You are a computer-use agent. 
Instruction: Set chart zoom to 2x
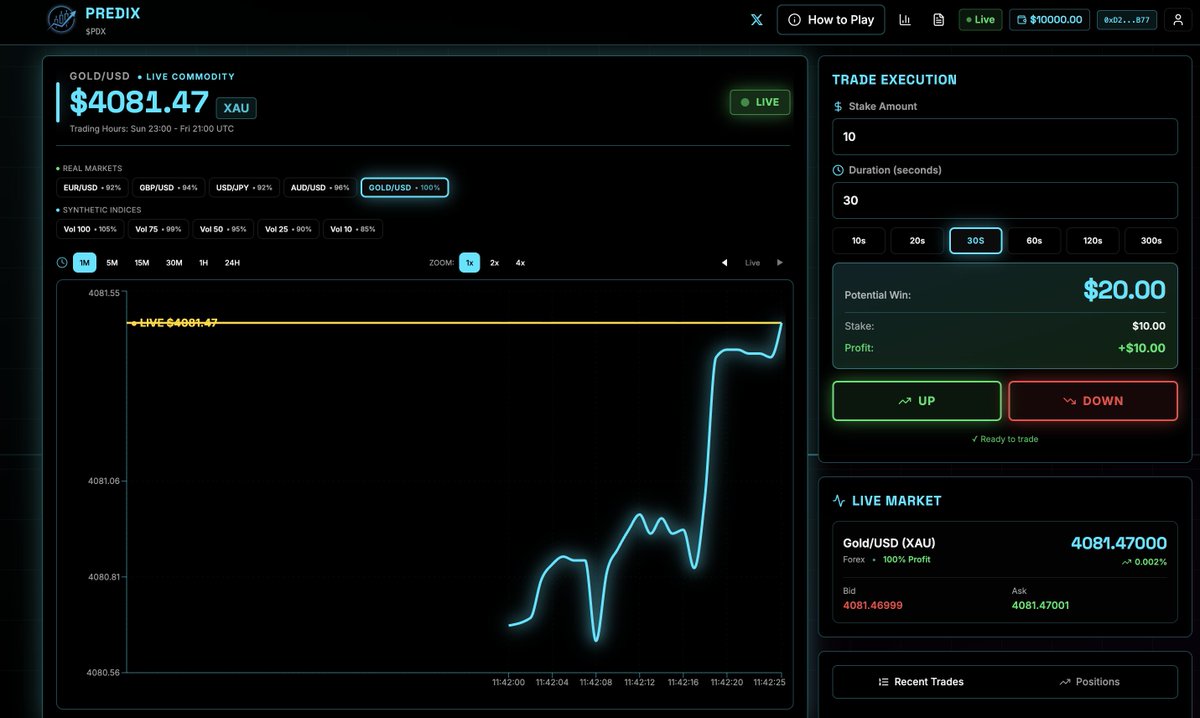click(x=494, y=263)
